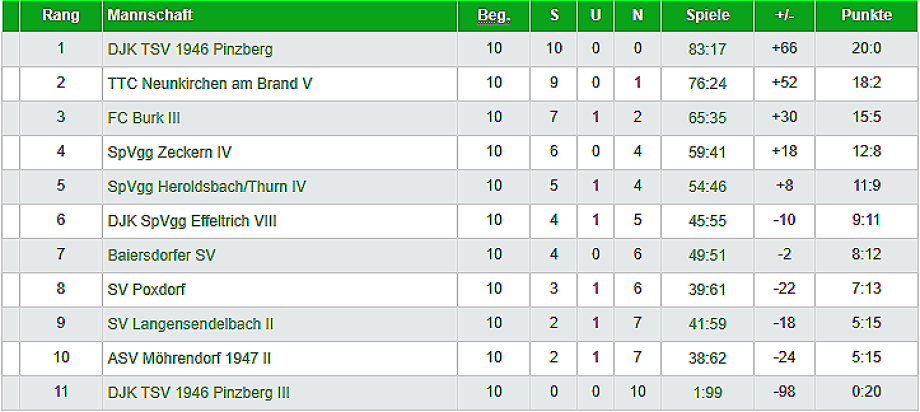Select FC Burk III team

pyautogui.click(x=144, y=117)
